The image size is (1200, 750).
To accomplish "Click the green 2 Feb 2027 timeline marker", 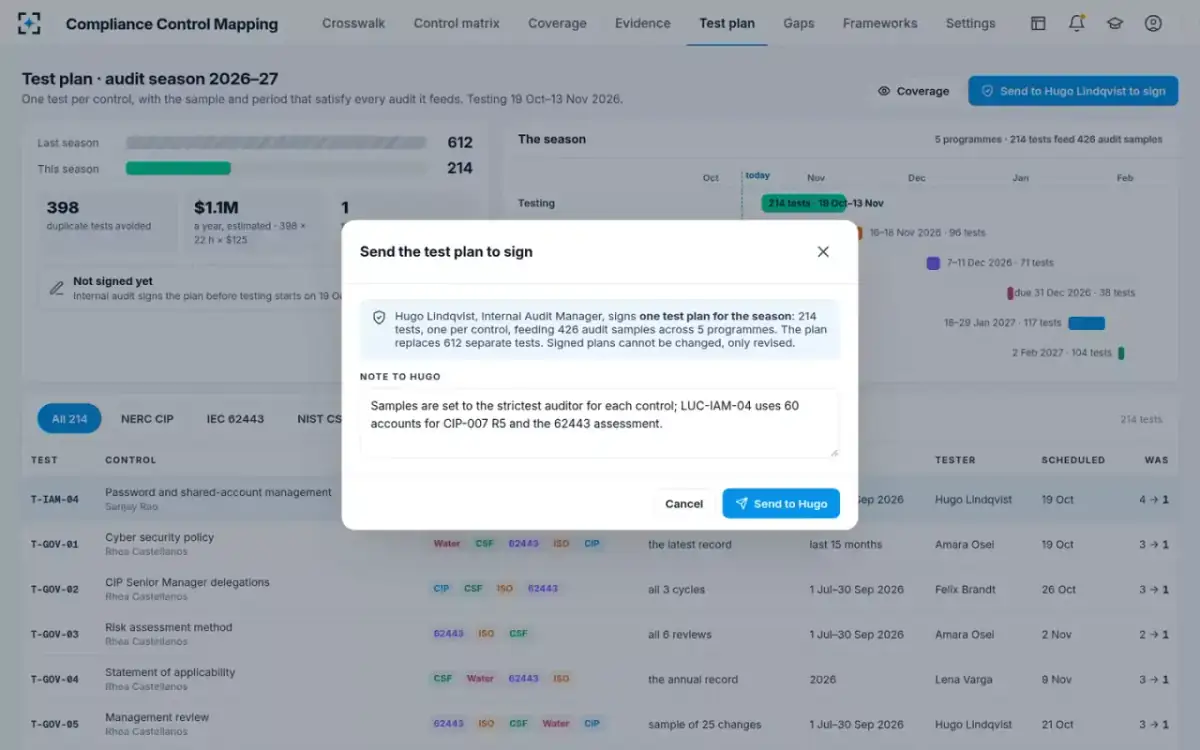I will [1121, 353].
